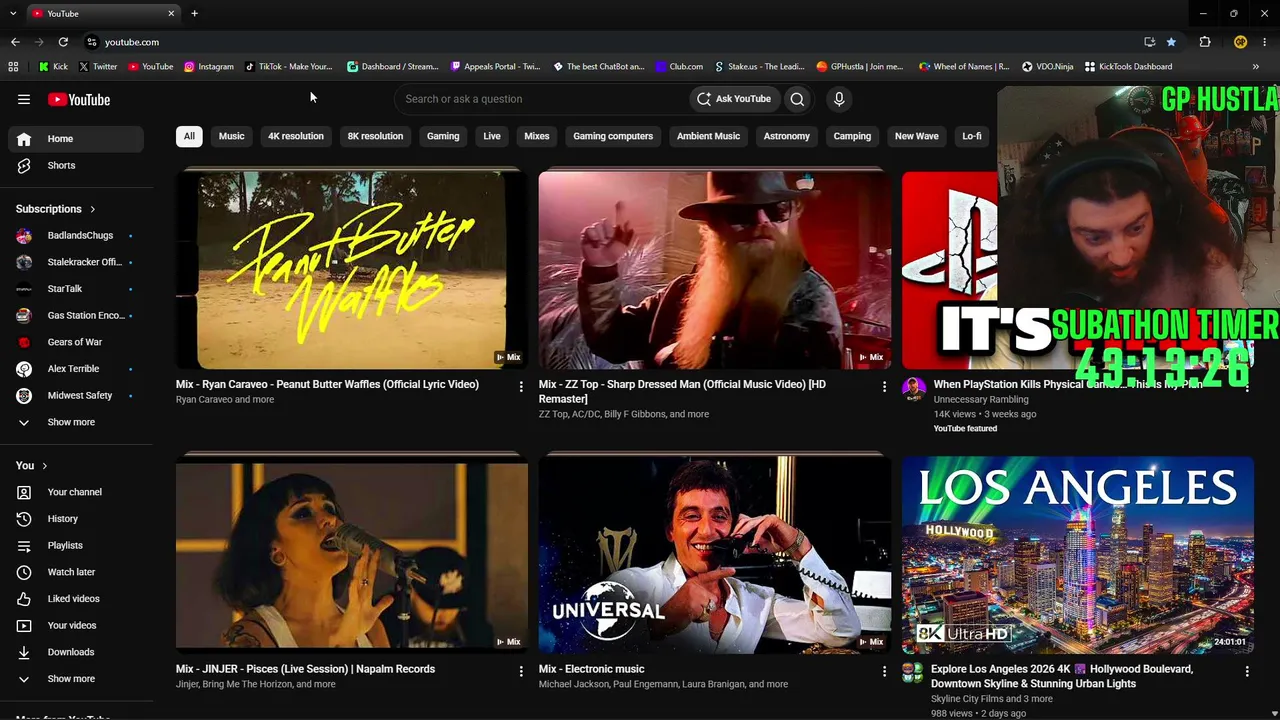Open options menu for Electronic music mix

(x=884, y=671)
